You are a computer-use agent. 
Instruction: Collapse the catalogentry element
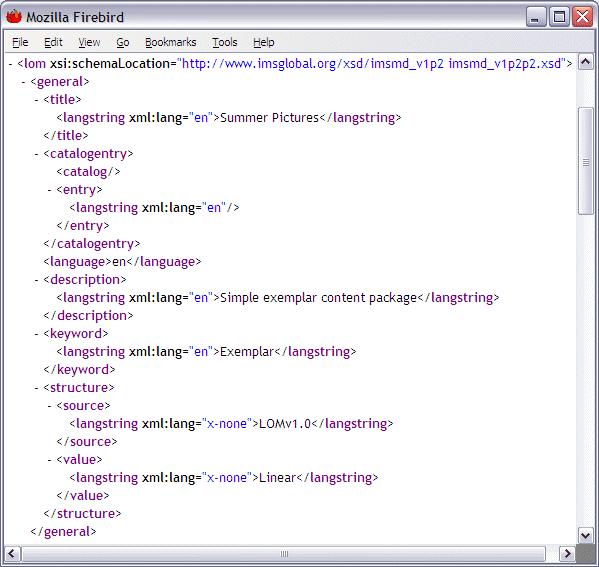(x=36, y=154)
